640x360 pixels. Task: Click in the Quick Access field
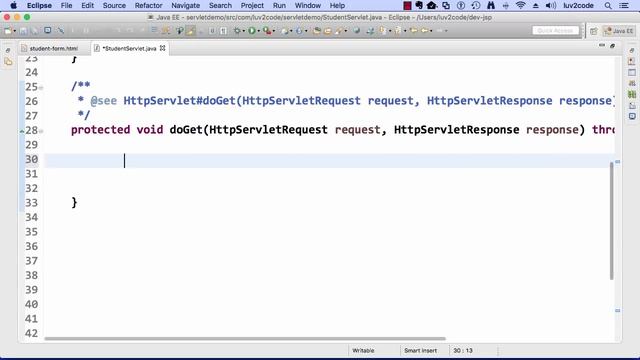point(555,31)
